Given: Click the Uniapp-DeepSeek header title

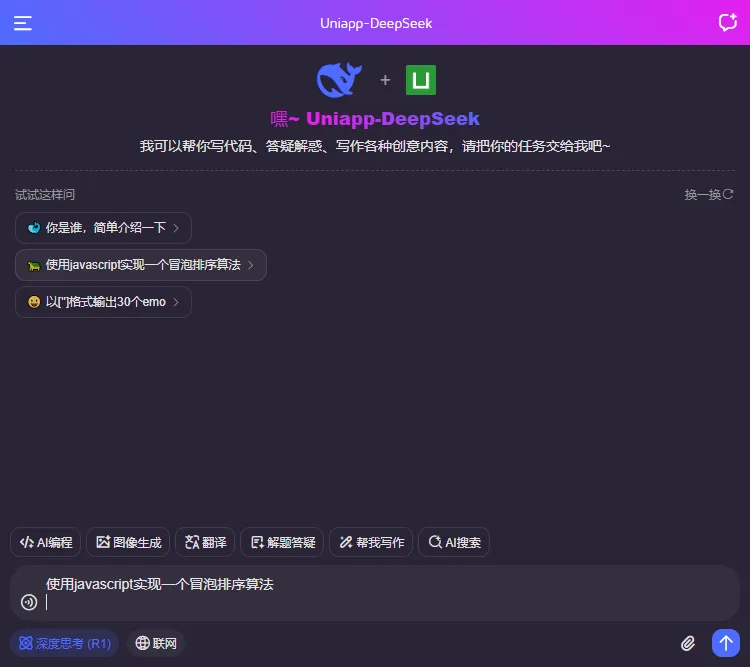Looking at the screenshot, I should coord(376,23).
